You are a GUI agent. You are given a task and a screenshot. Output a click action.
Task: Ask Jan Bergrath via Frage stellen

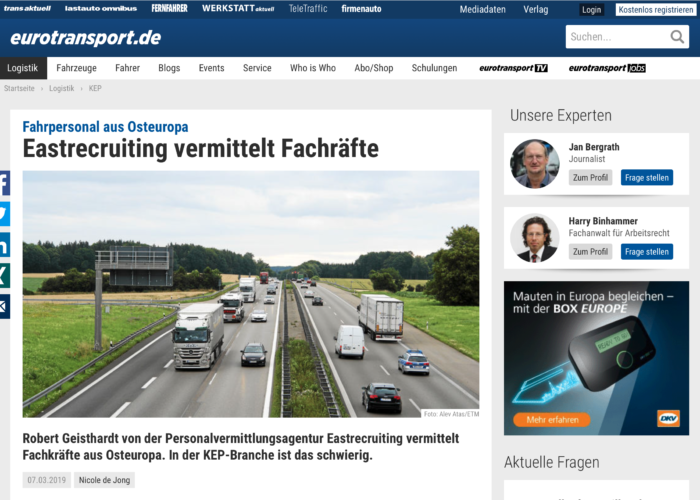646,178
